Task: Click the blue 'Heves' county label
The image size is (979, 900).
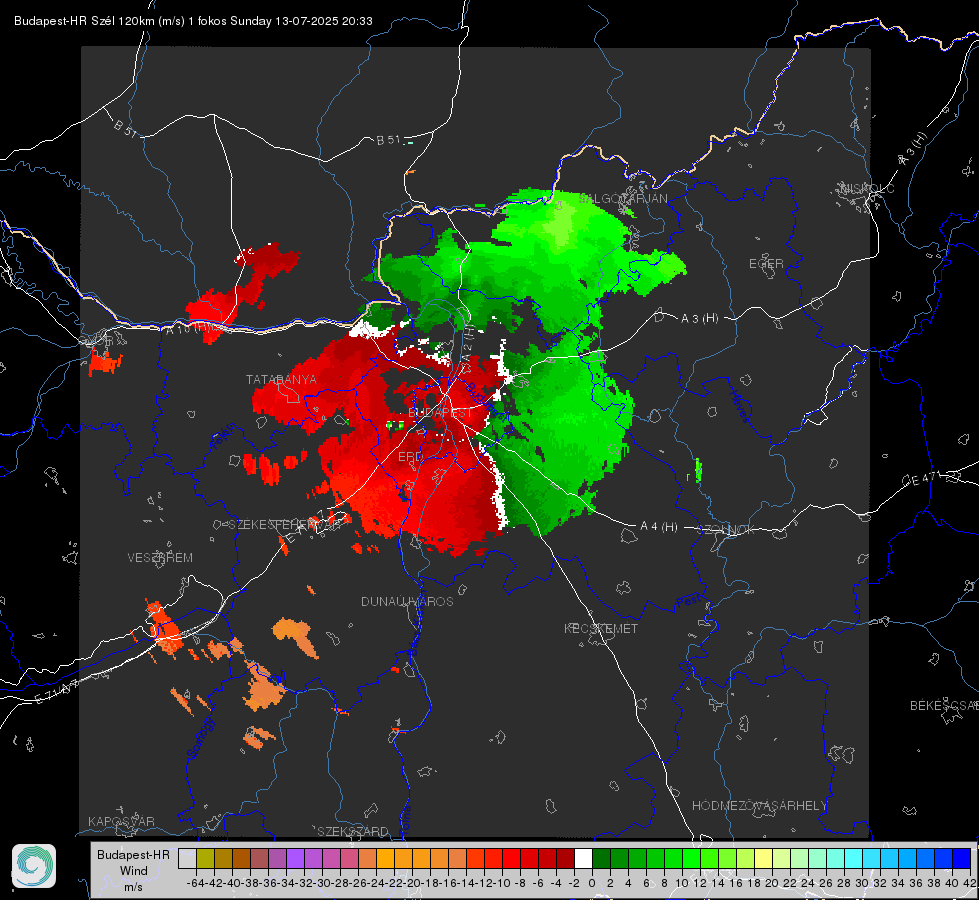Action: point(739,405)
